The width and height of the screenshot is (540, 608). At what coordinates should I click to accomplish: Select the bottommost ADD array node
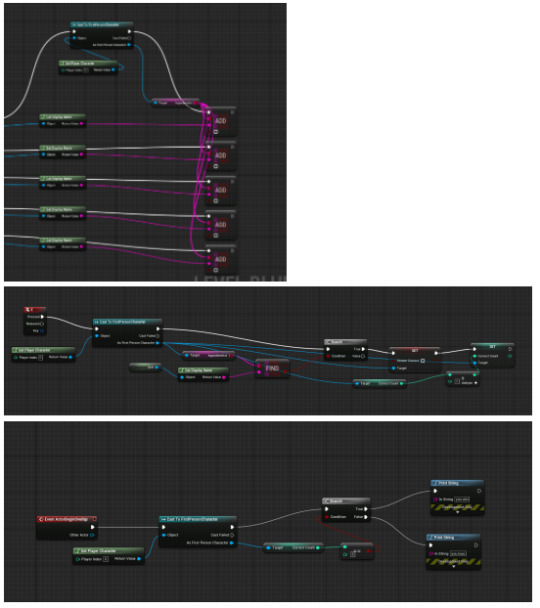(221, 259)
